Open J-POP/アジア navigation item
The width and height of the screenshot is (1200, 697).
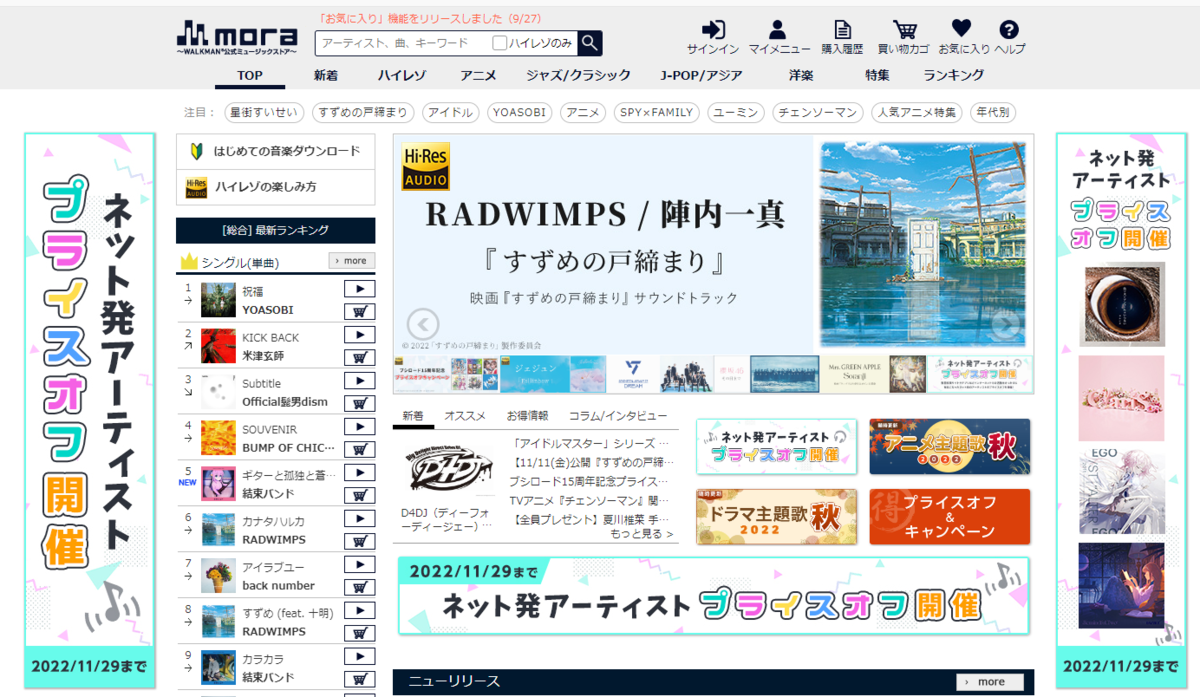701,75
